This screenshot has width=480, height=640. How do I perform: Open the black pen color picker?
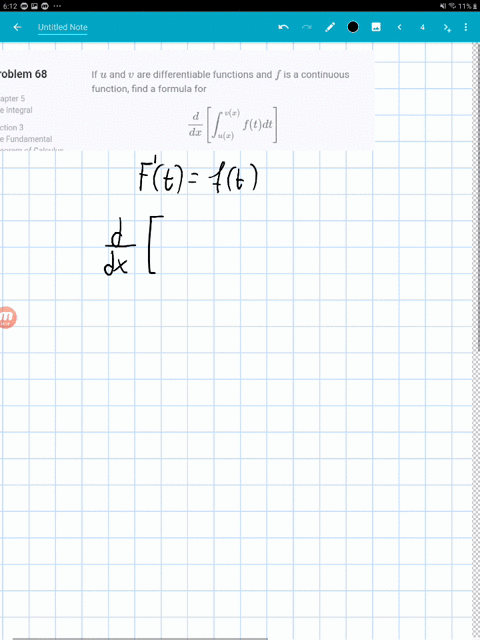point(353,27)
